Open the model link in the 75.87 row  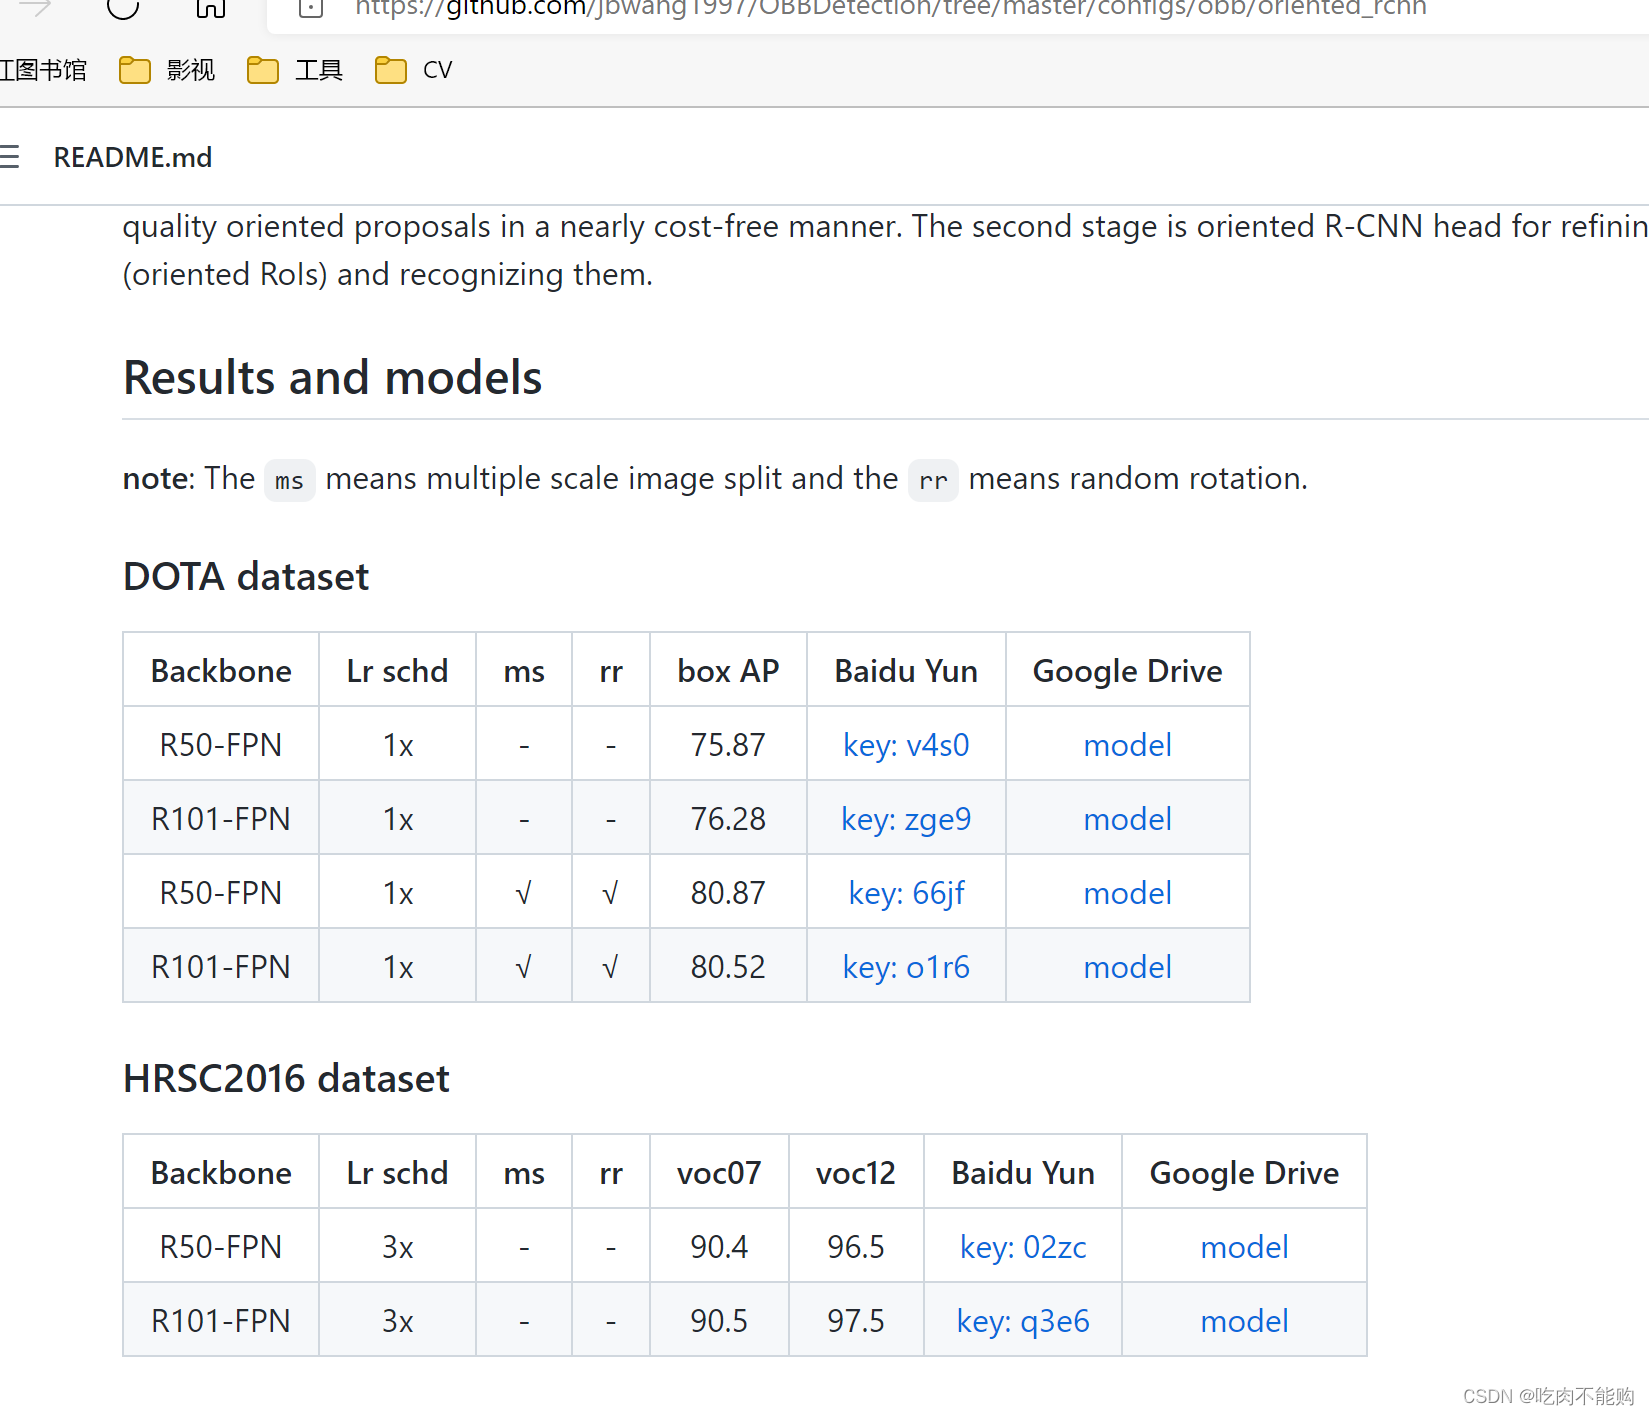click(1128, 745)
